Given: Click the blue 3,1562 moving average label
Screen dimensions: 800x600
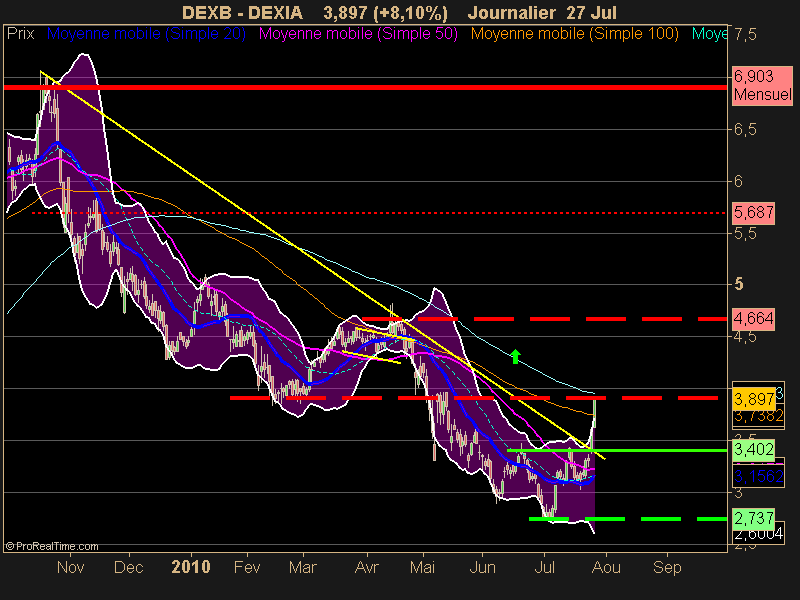Looking at the screenshot, I should [x=758, y=477].
